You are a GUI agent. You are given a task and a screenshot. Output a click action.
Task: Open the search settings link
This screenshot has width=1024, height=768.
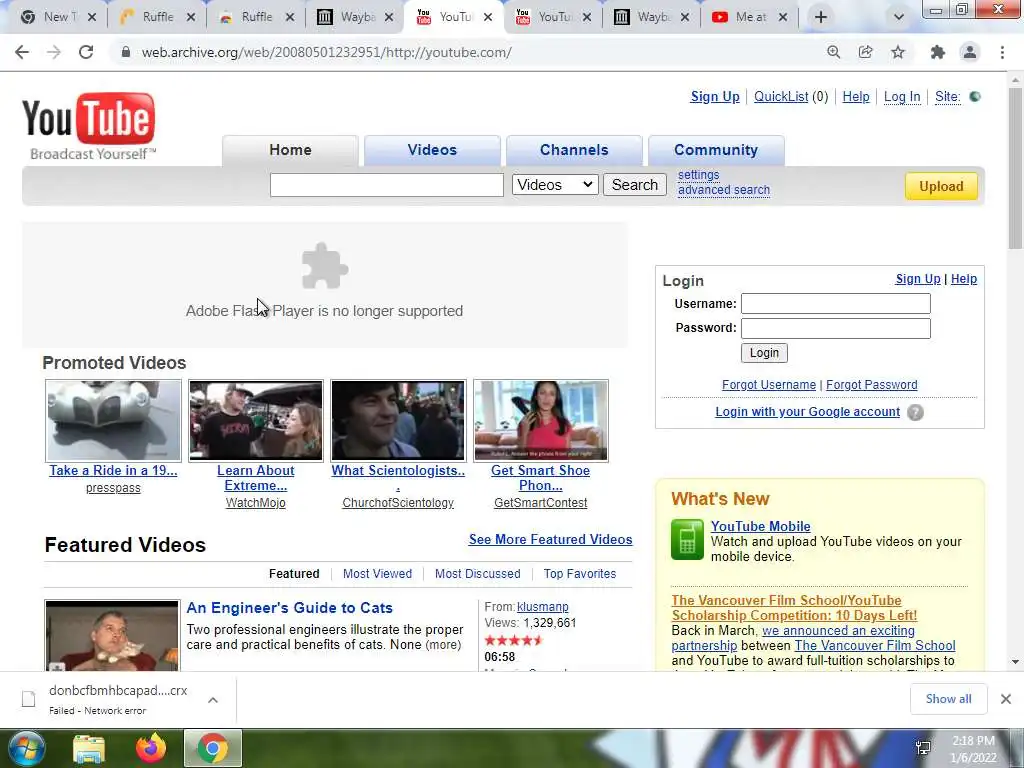click(x=698, y=175)
